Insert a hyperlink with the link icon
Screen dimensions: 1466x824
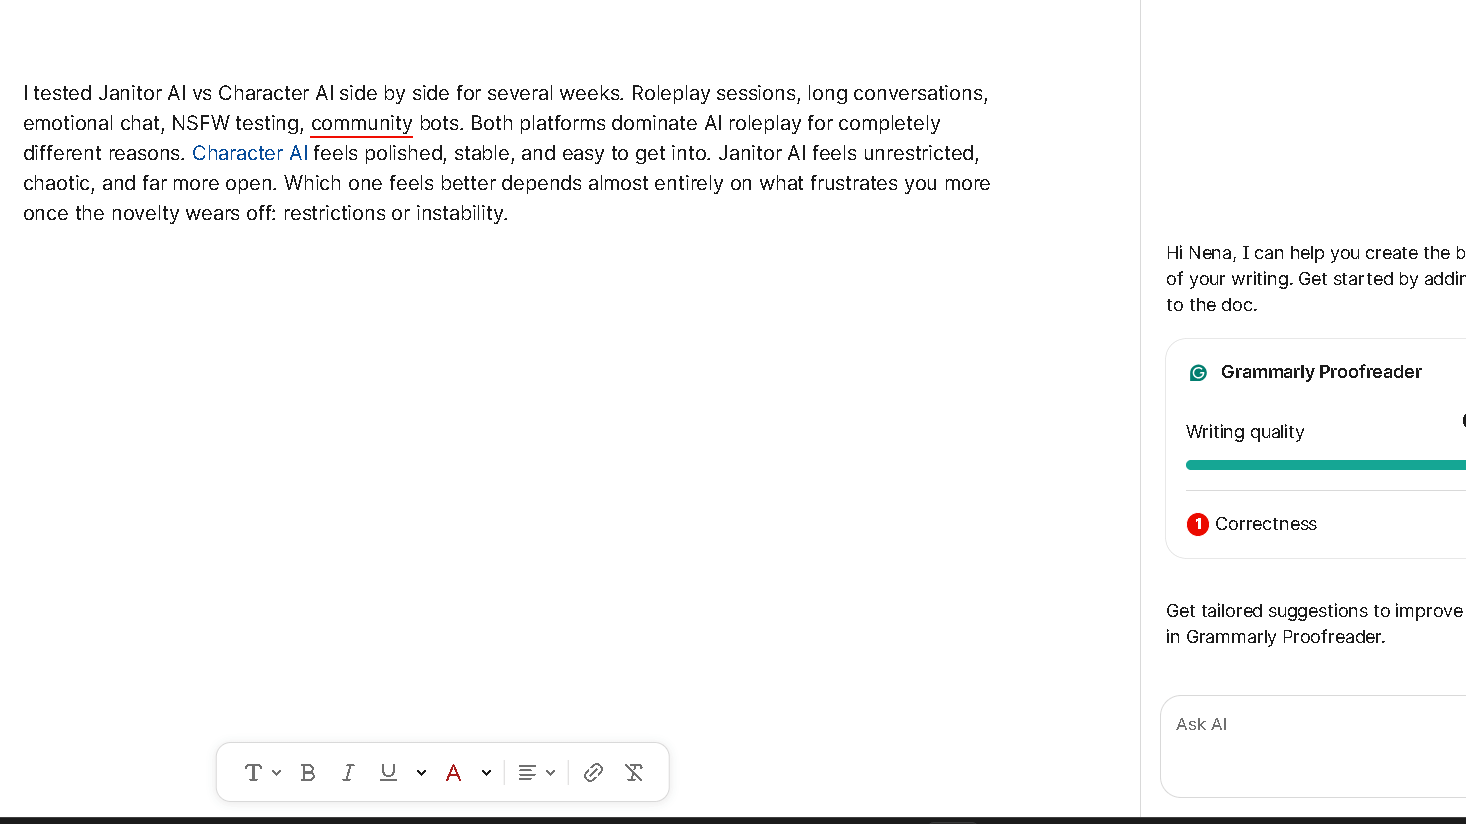tap(593, 772)
